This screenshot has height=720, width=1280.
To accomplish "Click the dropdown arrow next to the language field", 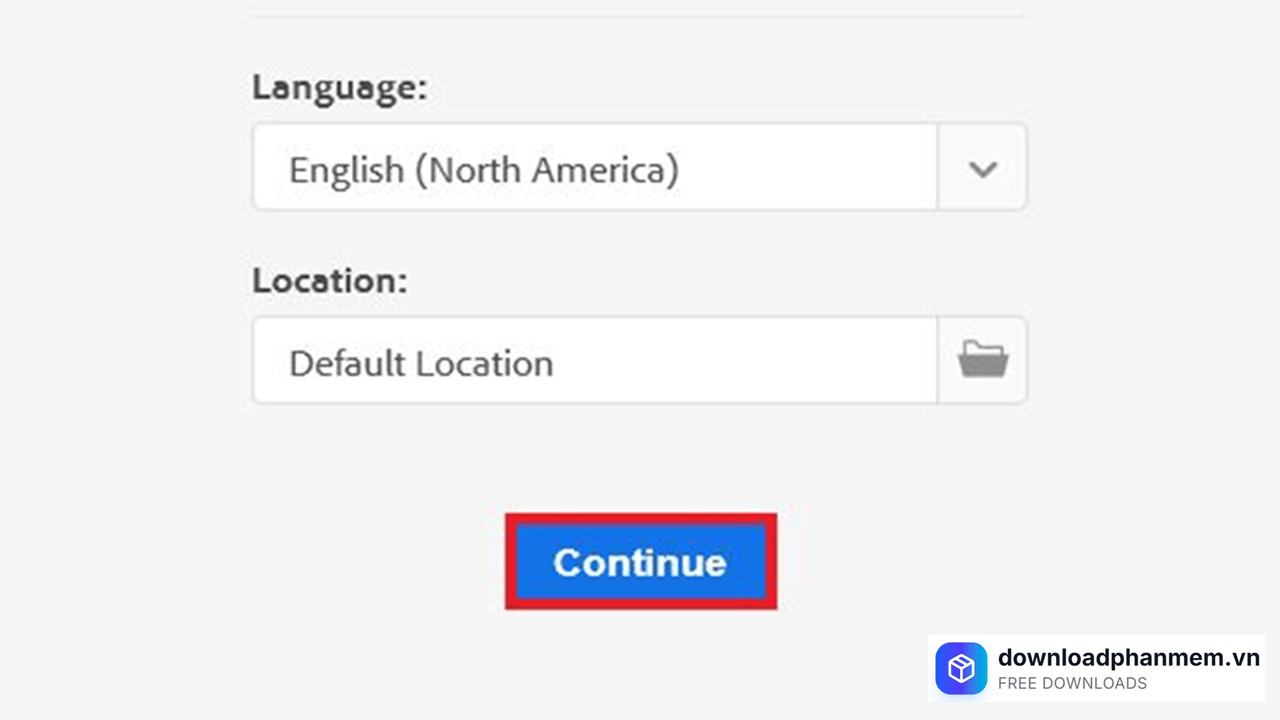I will click(981, 167).
